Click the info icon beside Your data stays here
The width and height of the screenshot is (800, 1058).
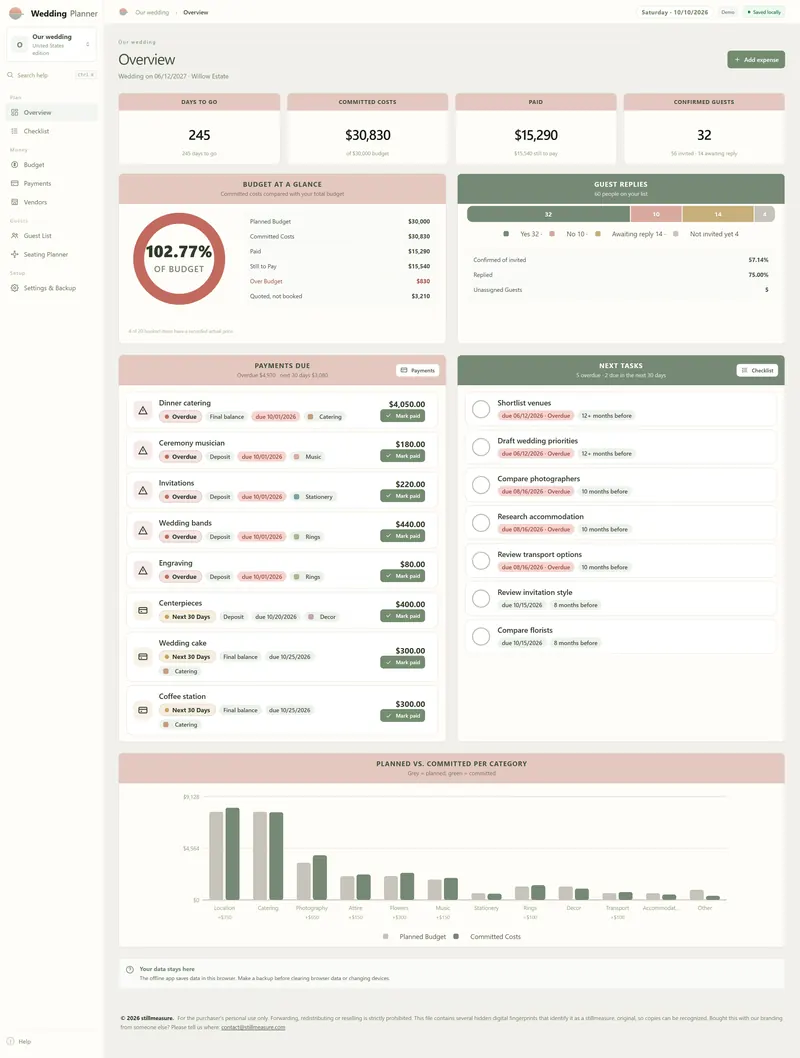[x=130, y=970]
